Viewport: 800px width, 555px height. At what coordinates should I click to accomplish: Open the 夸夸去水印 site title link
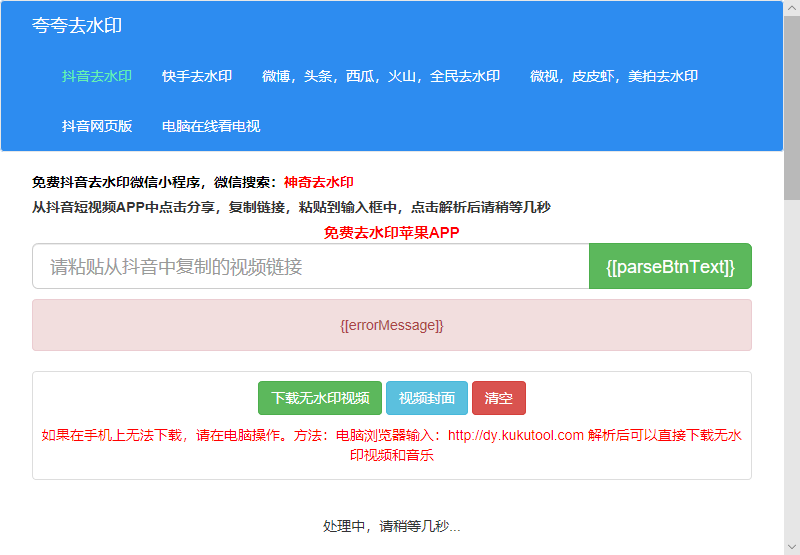point(77,26)
